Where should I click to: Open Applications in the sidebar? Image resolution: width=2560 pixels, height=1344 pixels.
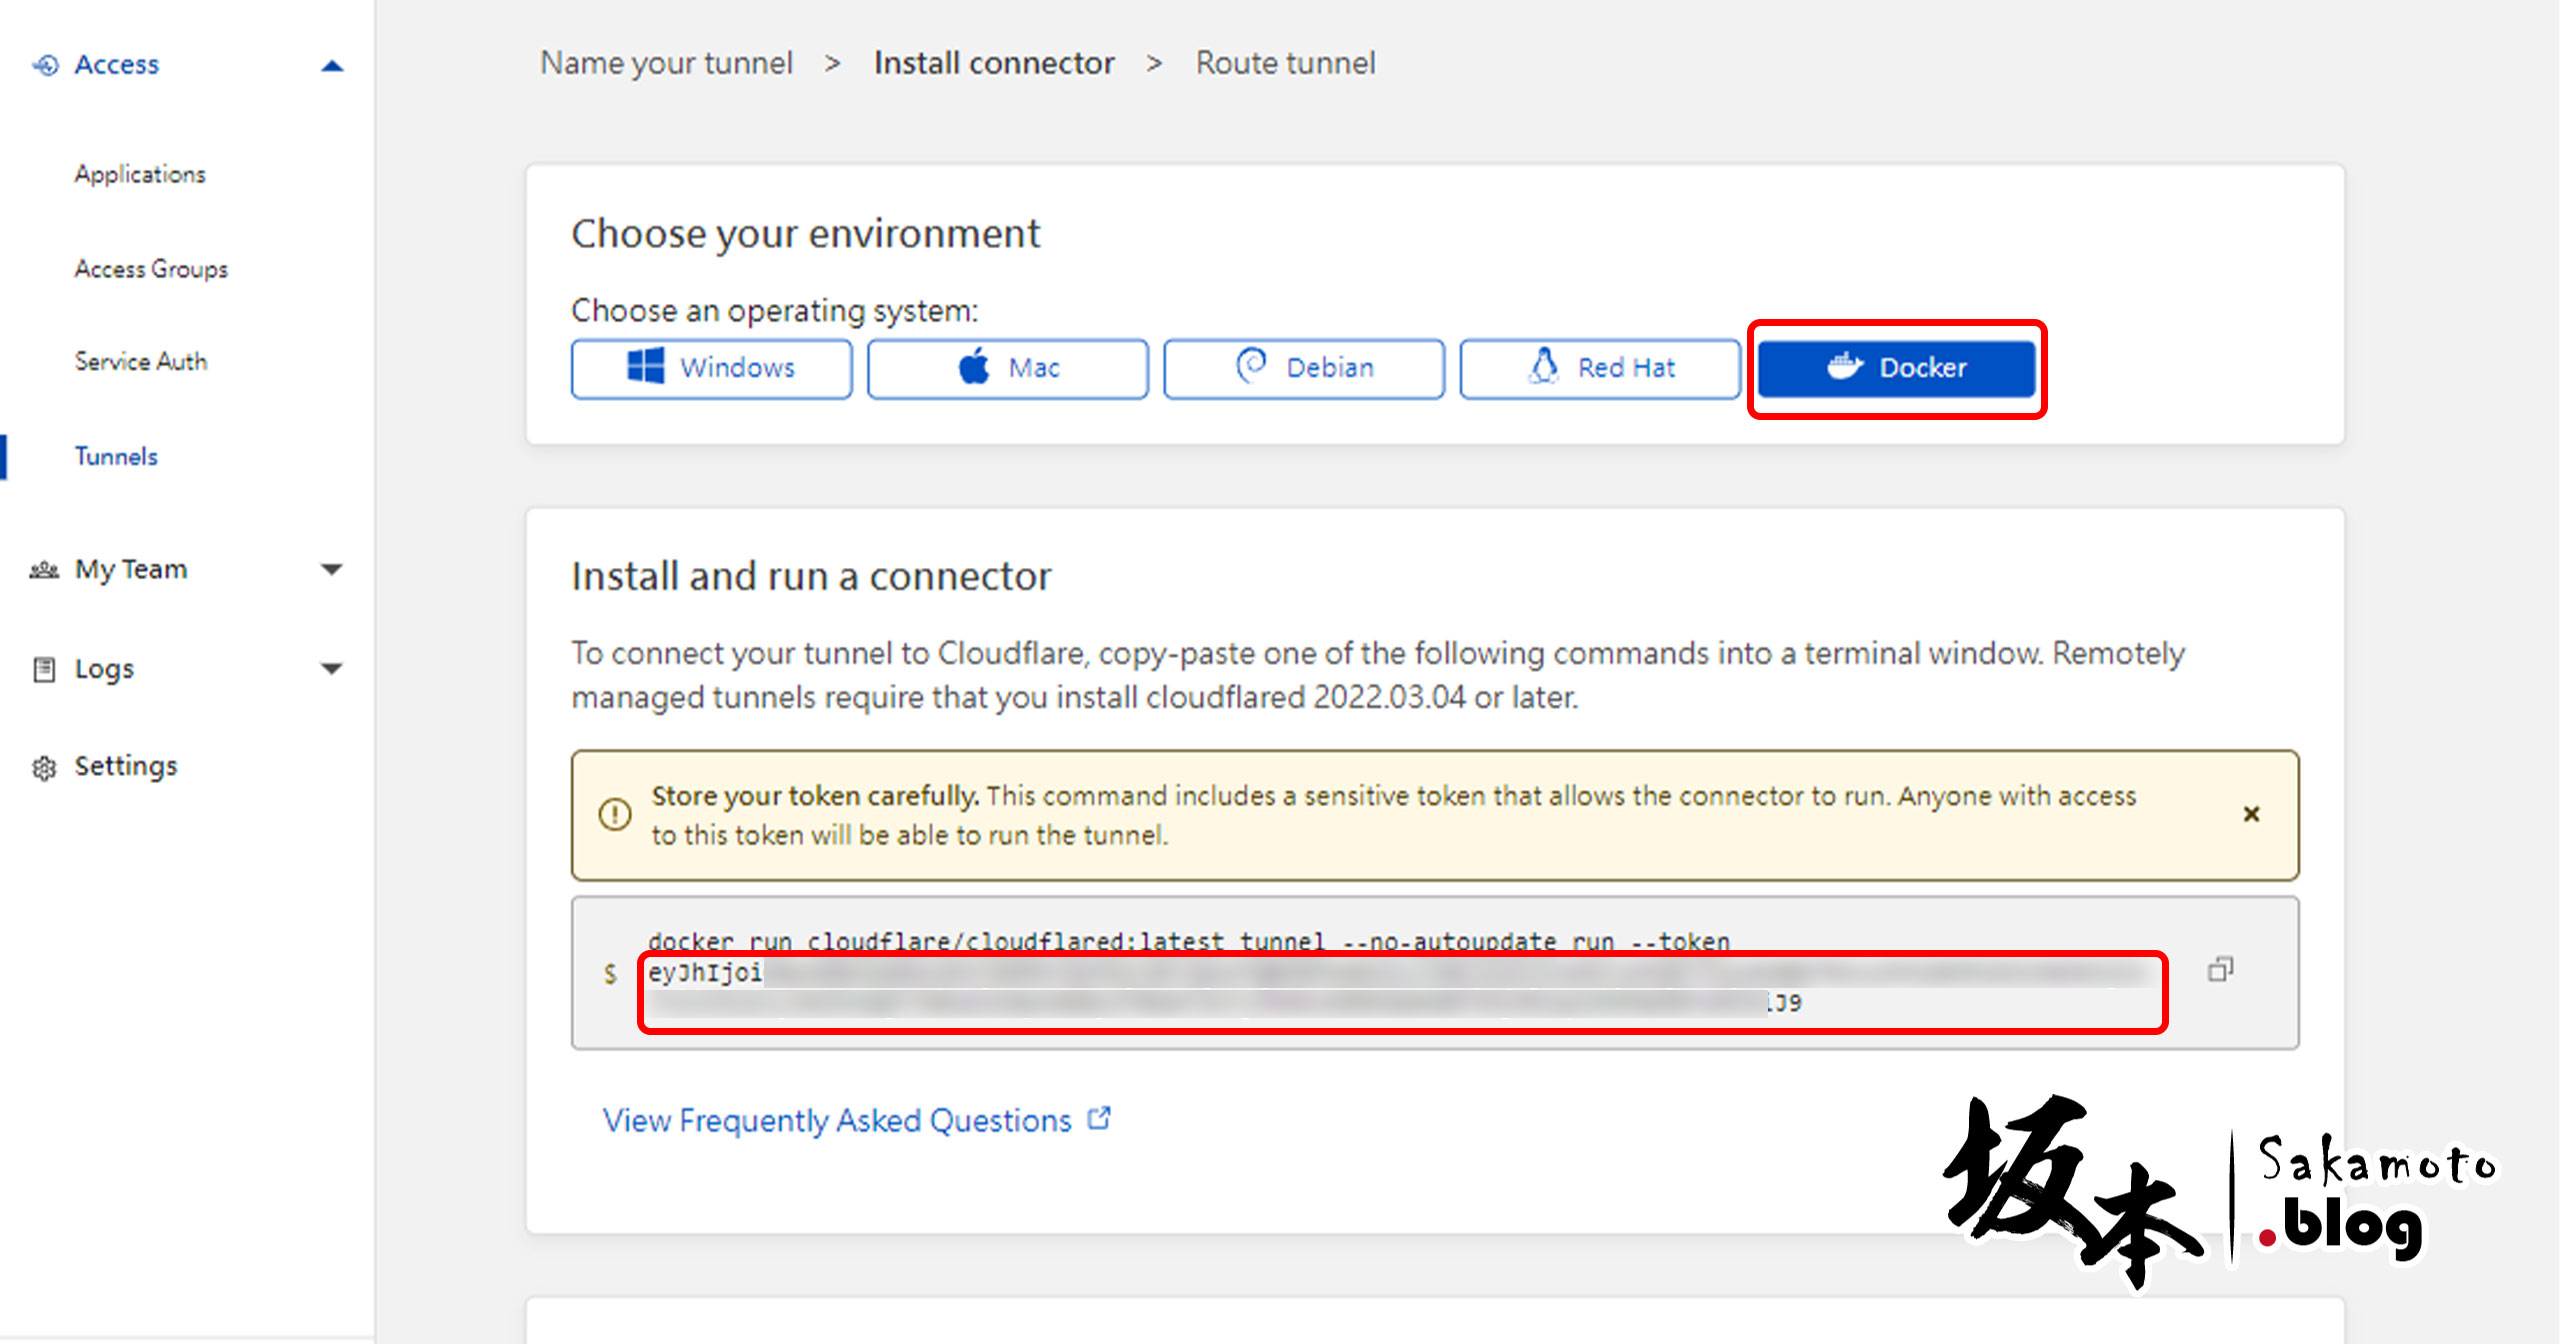point(140,174)
